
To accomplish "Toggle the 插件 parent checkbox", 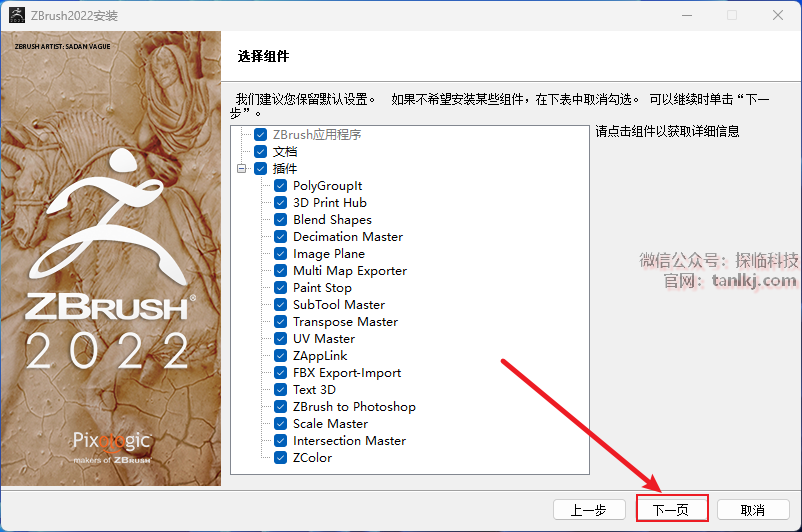I will (x=261, y=168).
